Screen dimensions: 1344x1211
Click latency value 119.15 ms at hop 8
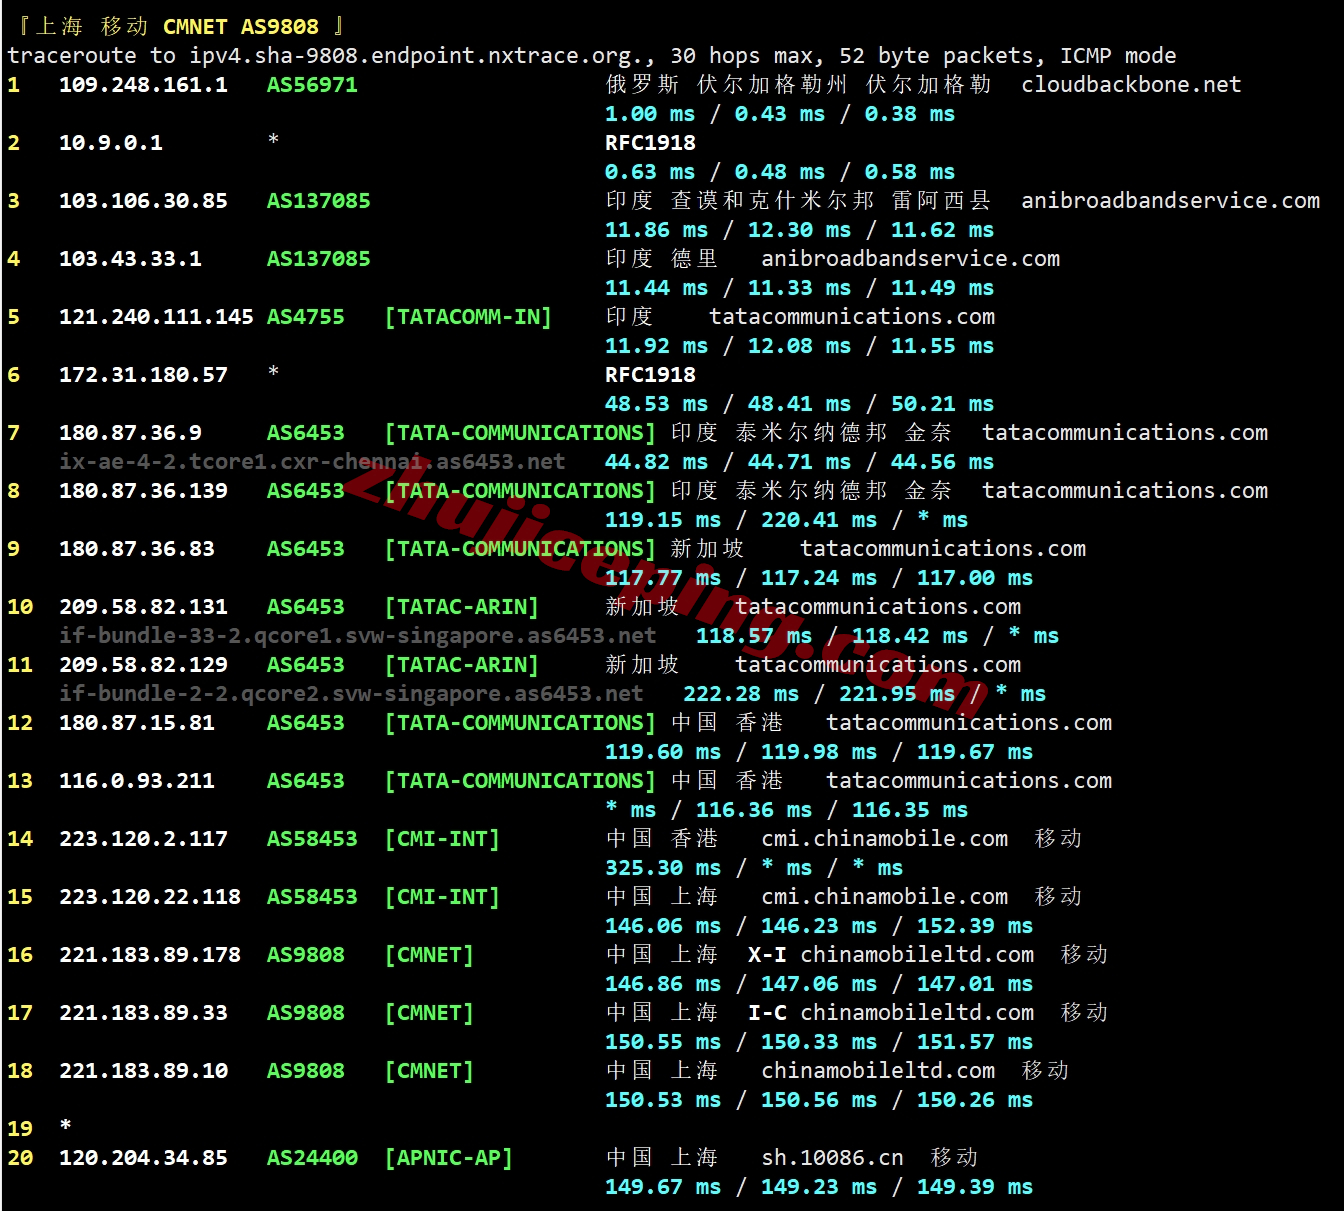pos(663,520)
